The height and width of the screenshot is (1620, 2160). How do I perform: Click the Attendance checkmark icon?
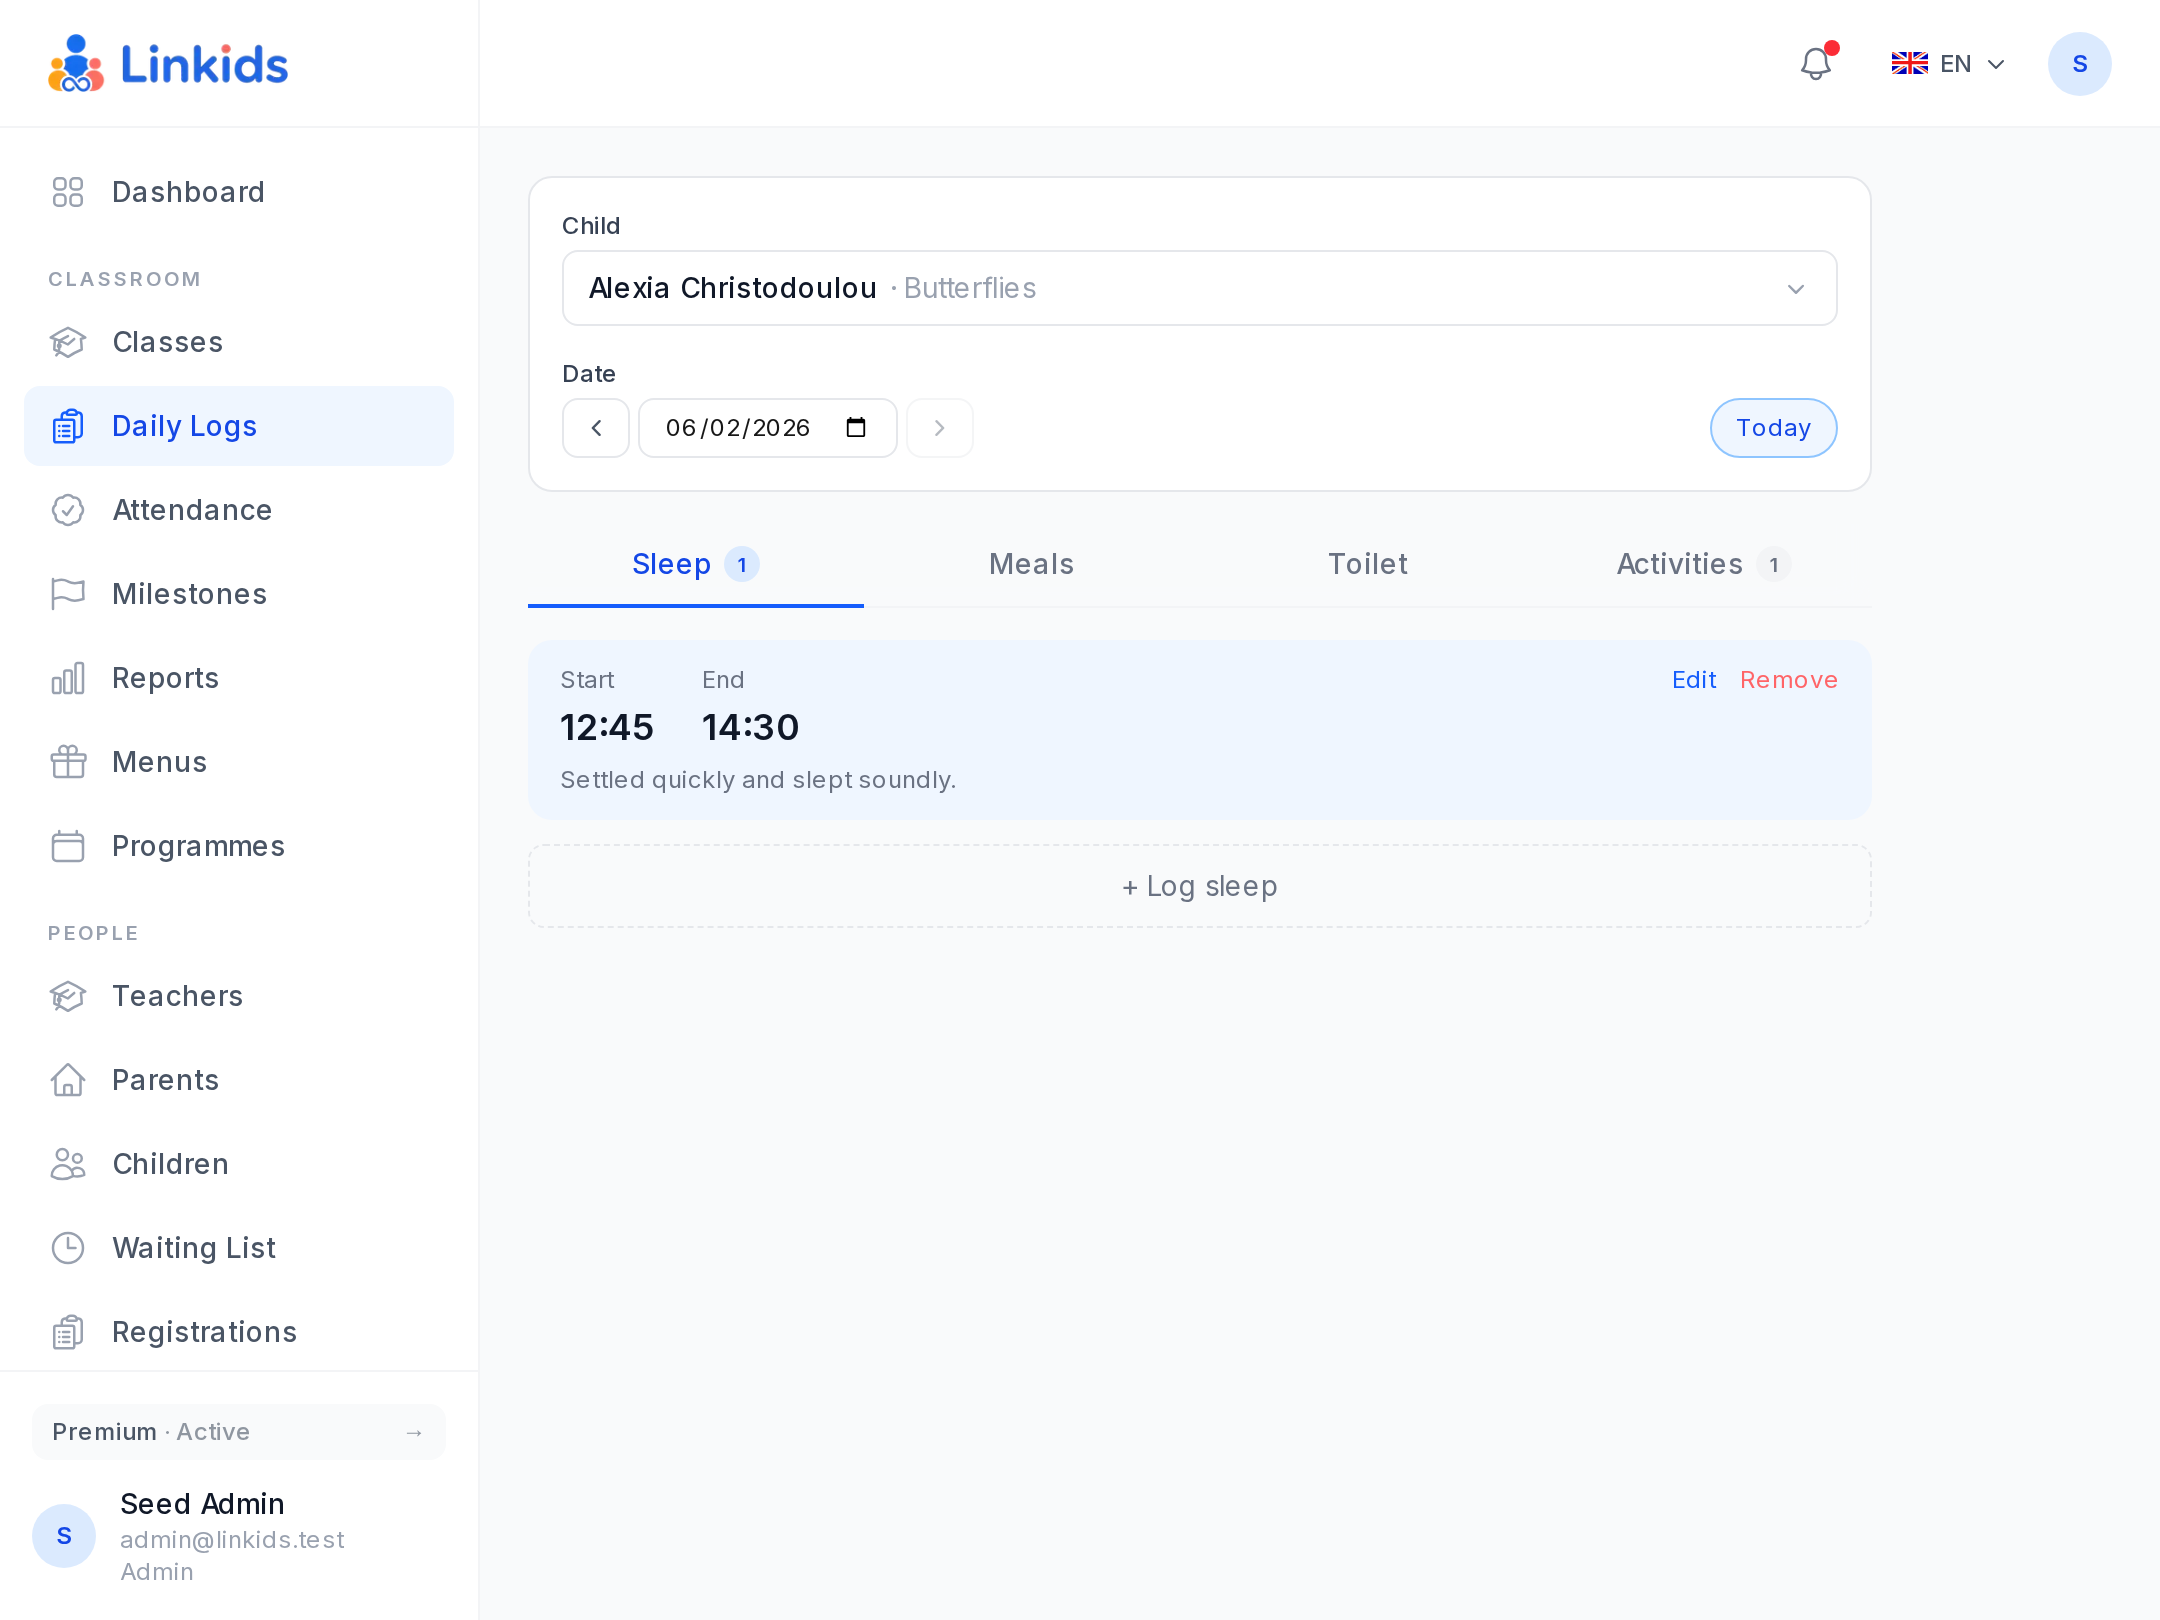[68, 510]
